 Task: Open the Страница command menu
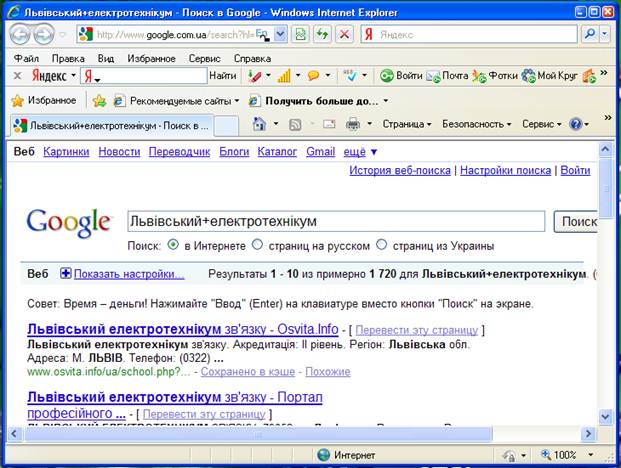tap(407, 124)
